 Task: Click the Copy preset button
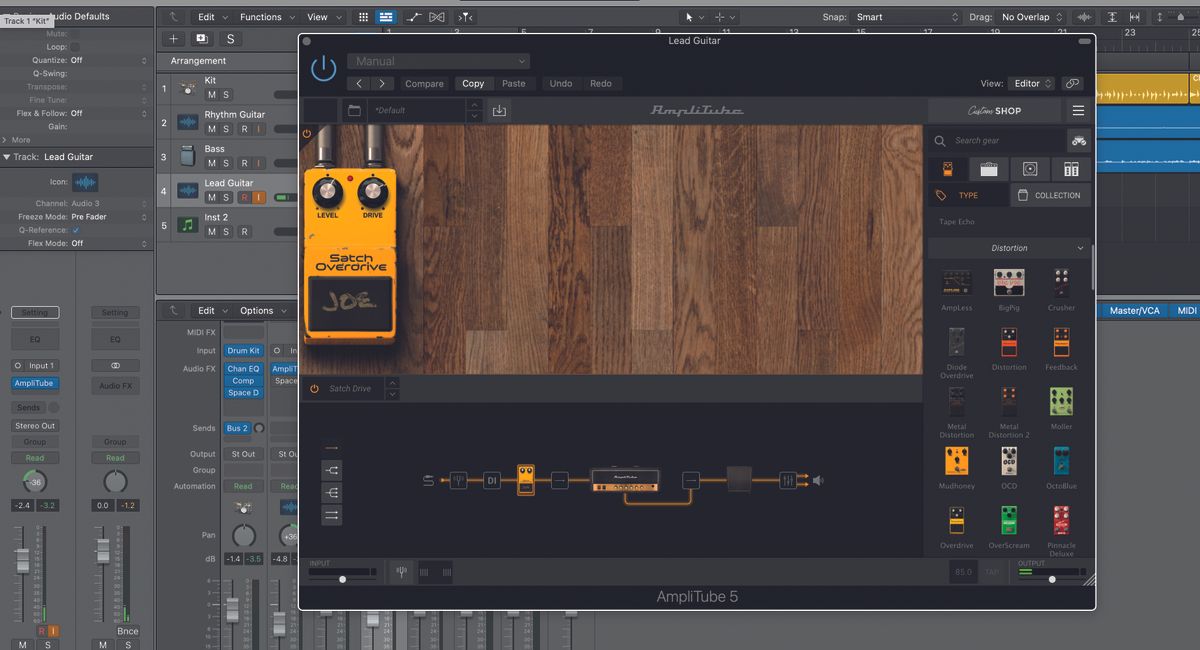[x=473, y=83]
